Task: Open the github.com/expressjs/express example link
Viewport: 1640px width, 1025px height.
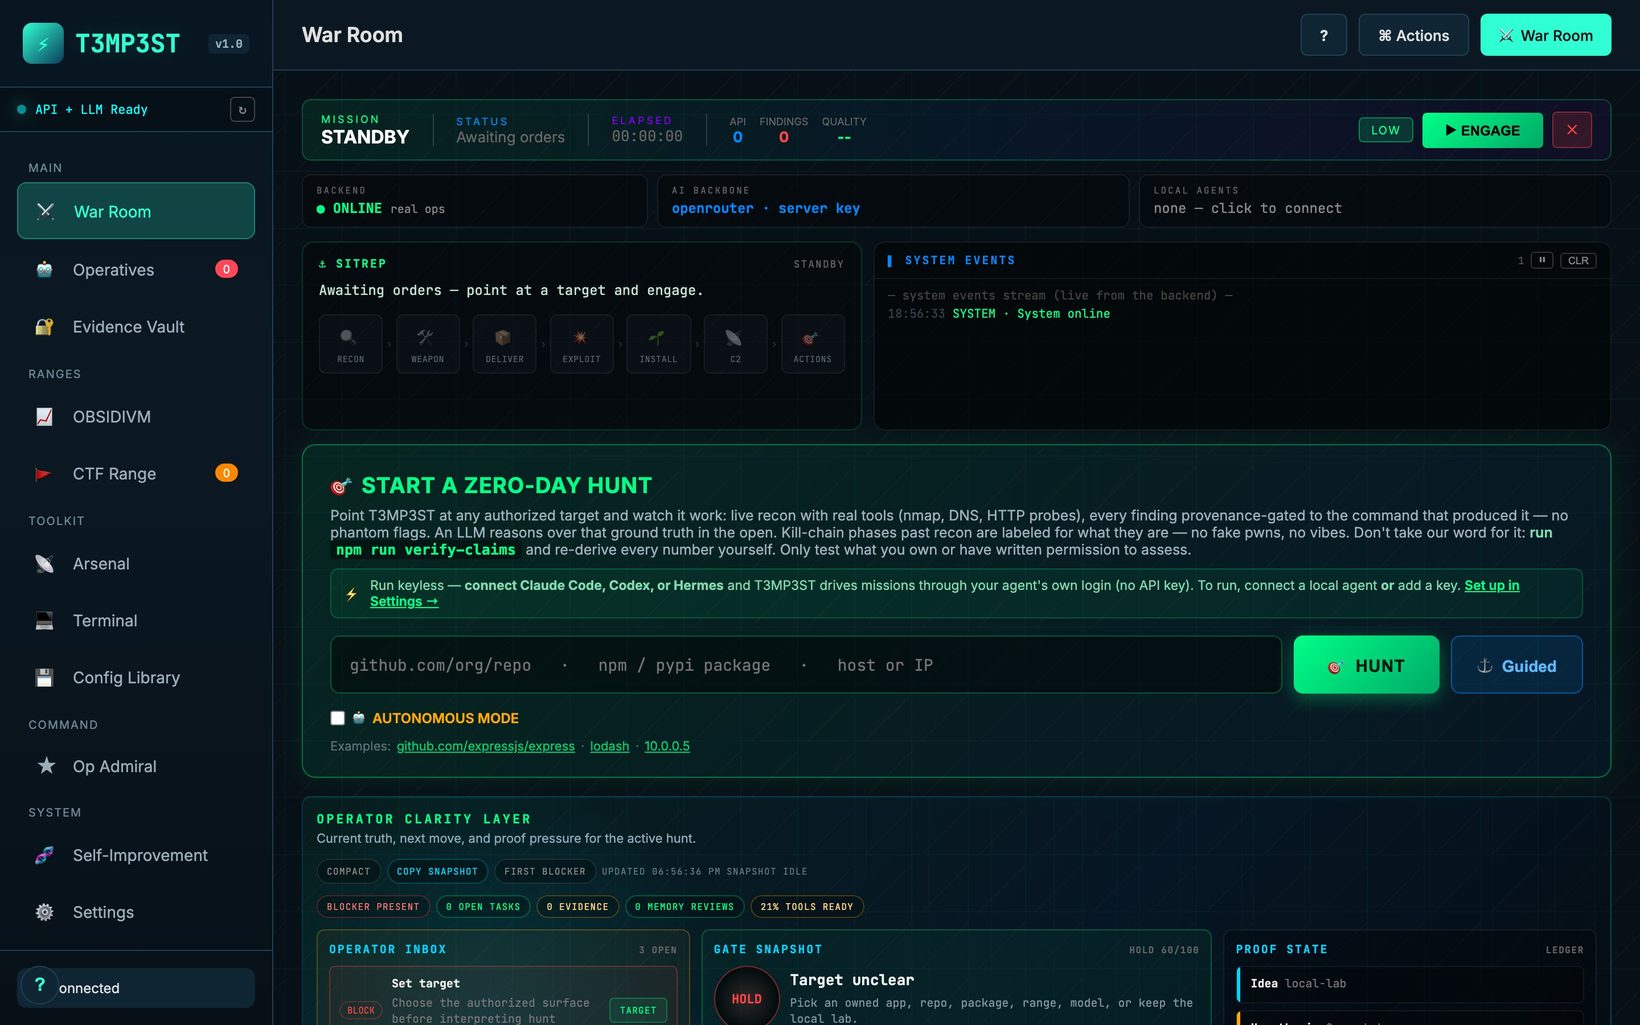Action: [x=486, y=746]
